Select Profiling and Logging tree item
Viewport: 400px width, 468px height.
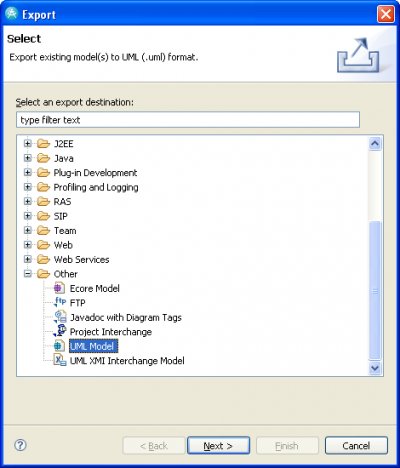click(96, 187)
